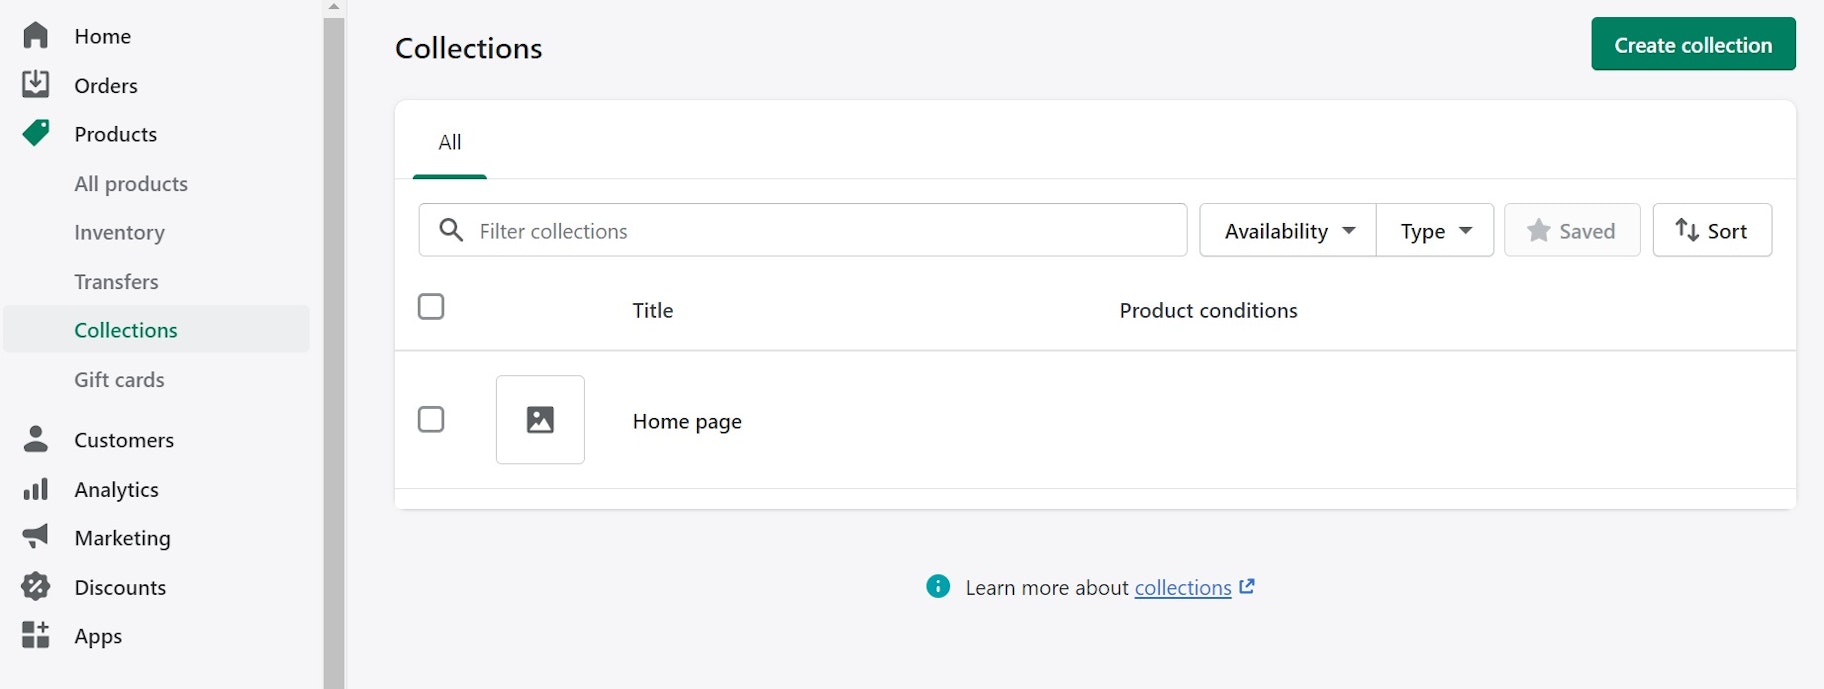Image resolution: width=1824 pixels, height=689 pixels.
Task: Check the Home page collection checkbox
Action: [x=431, y=419]
